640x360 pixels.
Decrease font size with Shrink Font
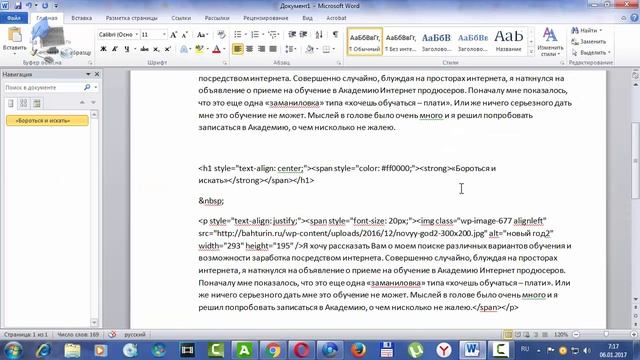point(184,35)
